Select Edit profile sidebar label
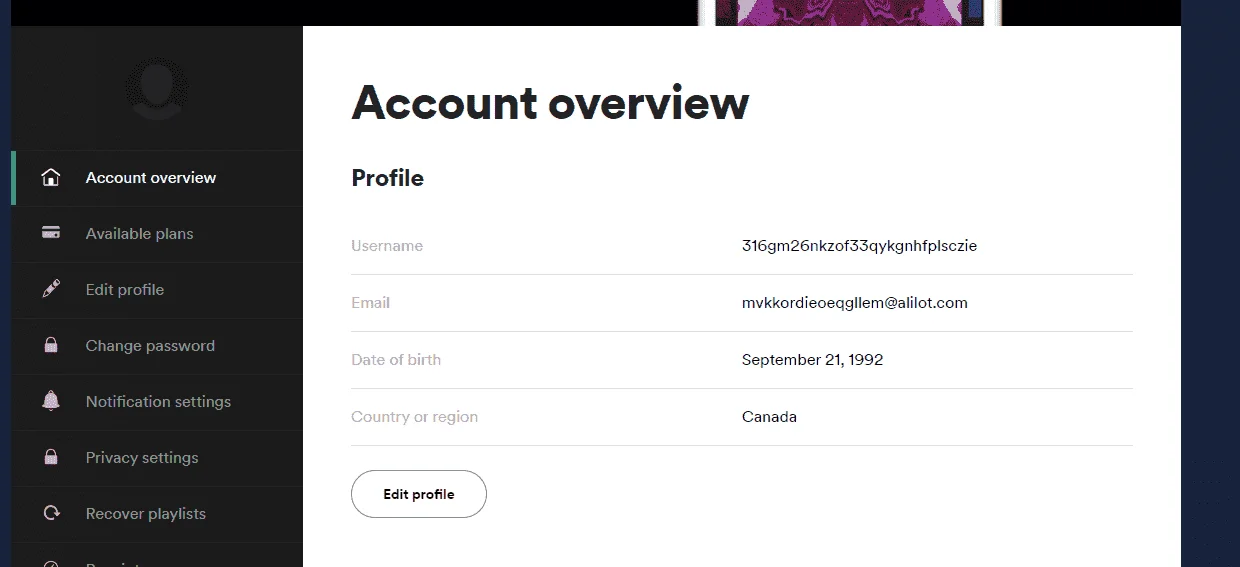Screen dimensions: 1240x567 pos(125,290)
